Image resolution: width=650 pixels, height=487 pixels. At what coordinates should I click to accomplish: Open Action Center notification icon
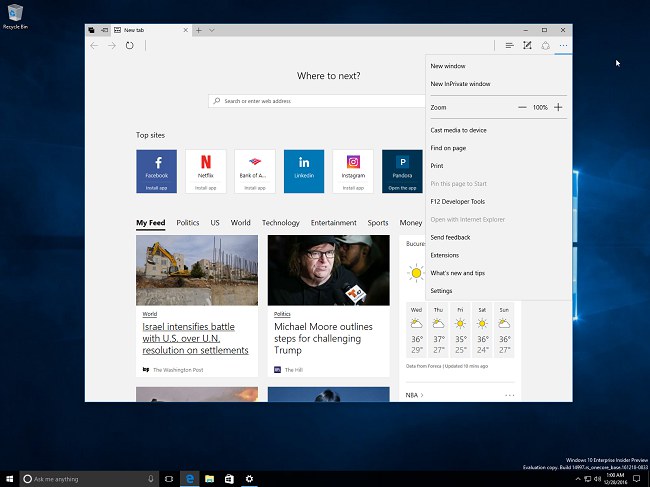pyautogui.click(x=637, y=479)
